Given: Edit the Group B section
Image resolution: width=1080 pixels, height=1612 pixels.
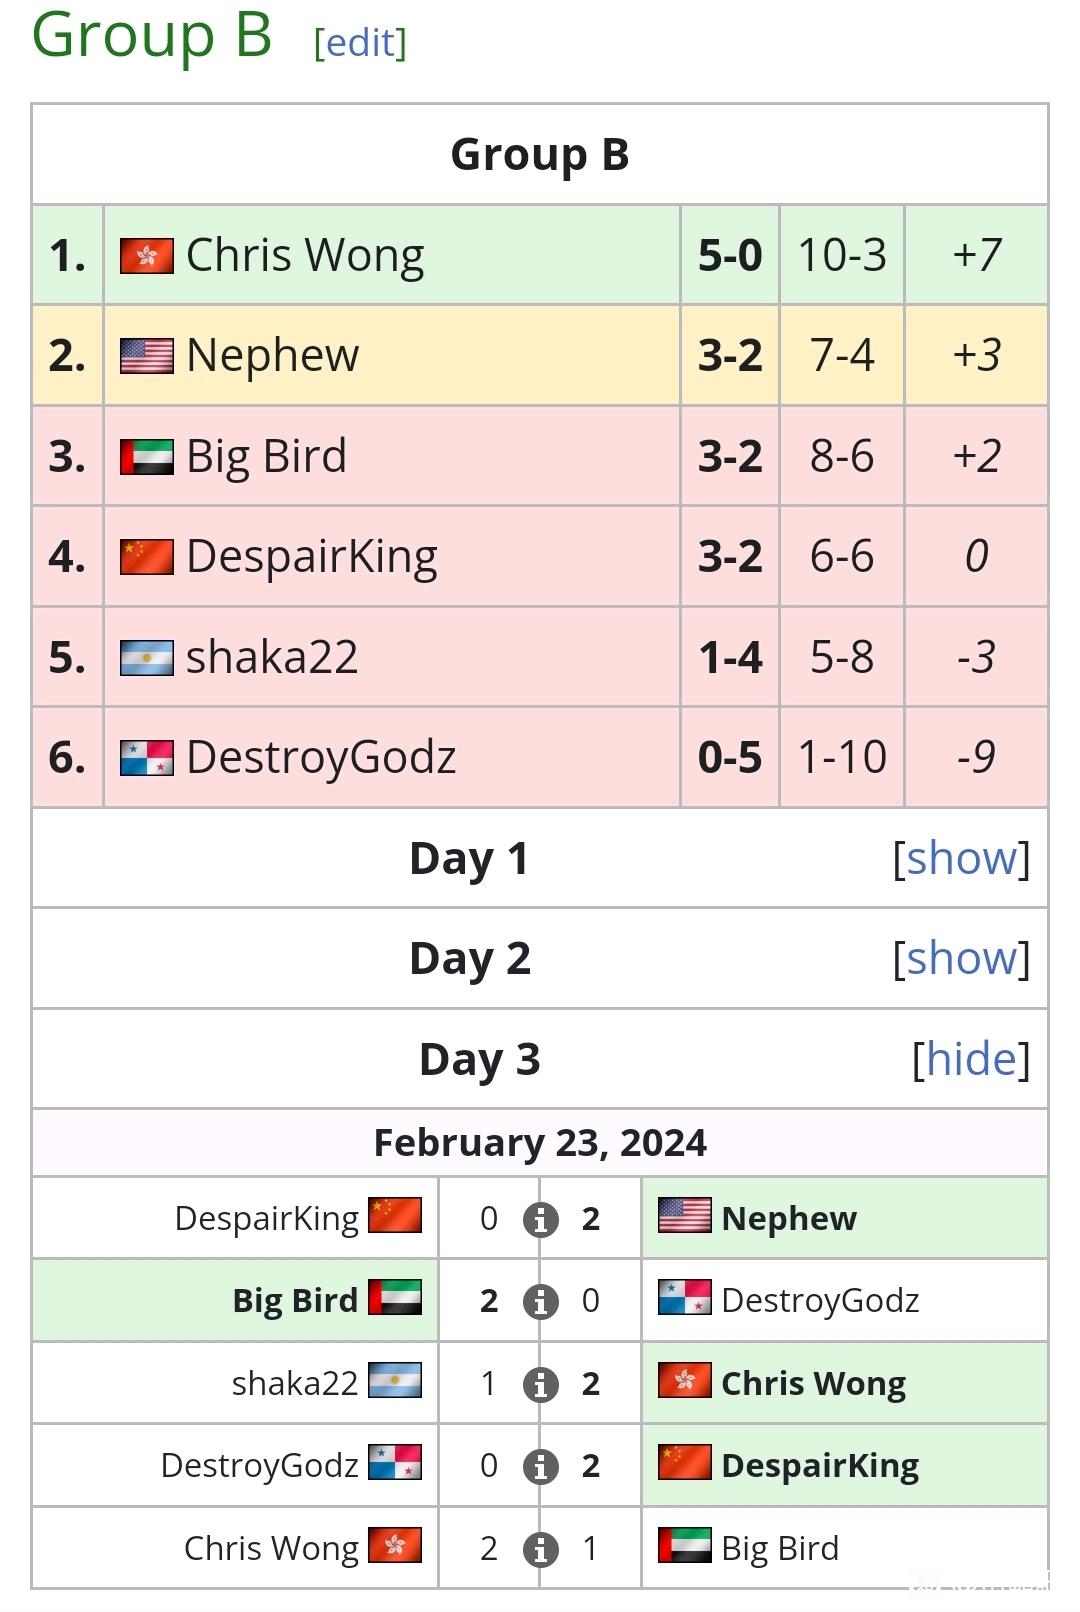Looking at the screenshot, I should coord(360,42).
